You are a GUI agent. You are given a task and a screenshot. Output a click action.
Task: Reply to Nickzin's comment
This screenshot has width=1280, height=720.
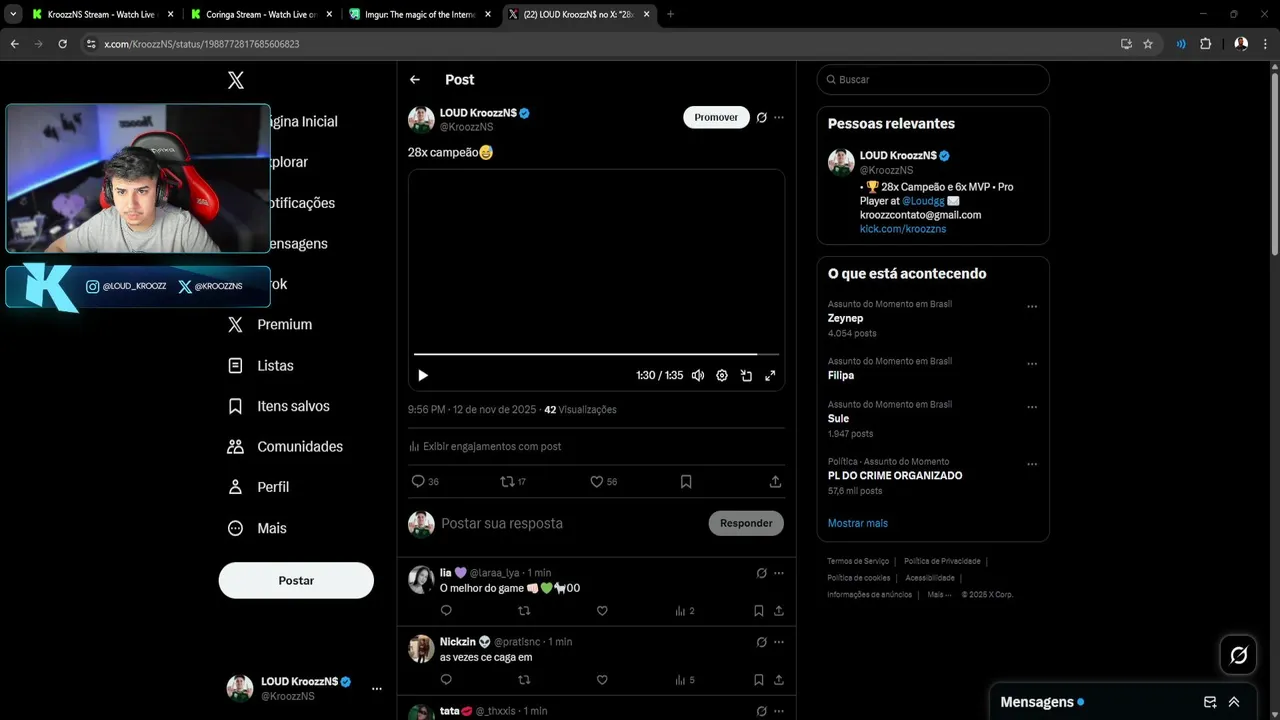coord(446,680)
